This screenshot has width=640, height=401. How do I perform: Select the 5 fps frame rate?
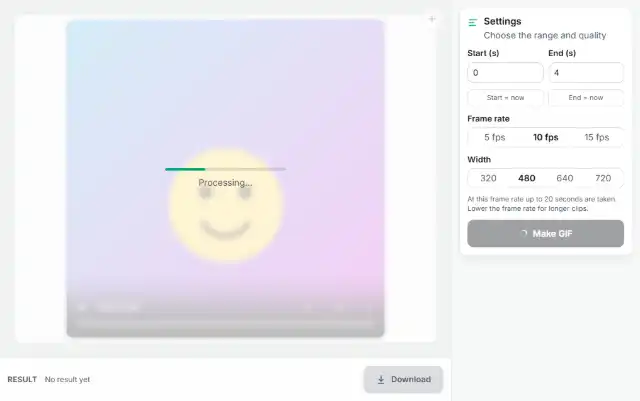point(495,137)
